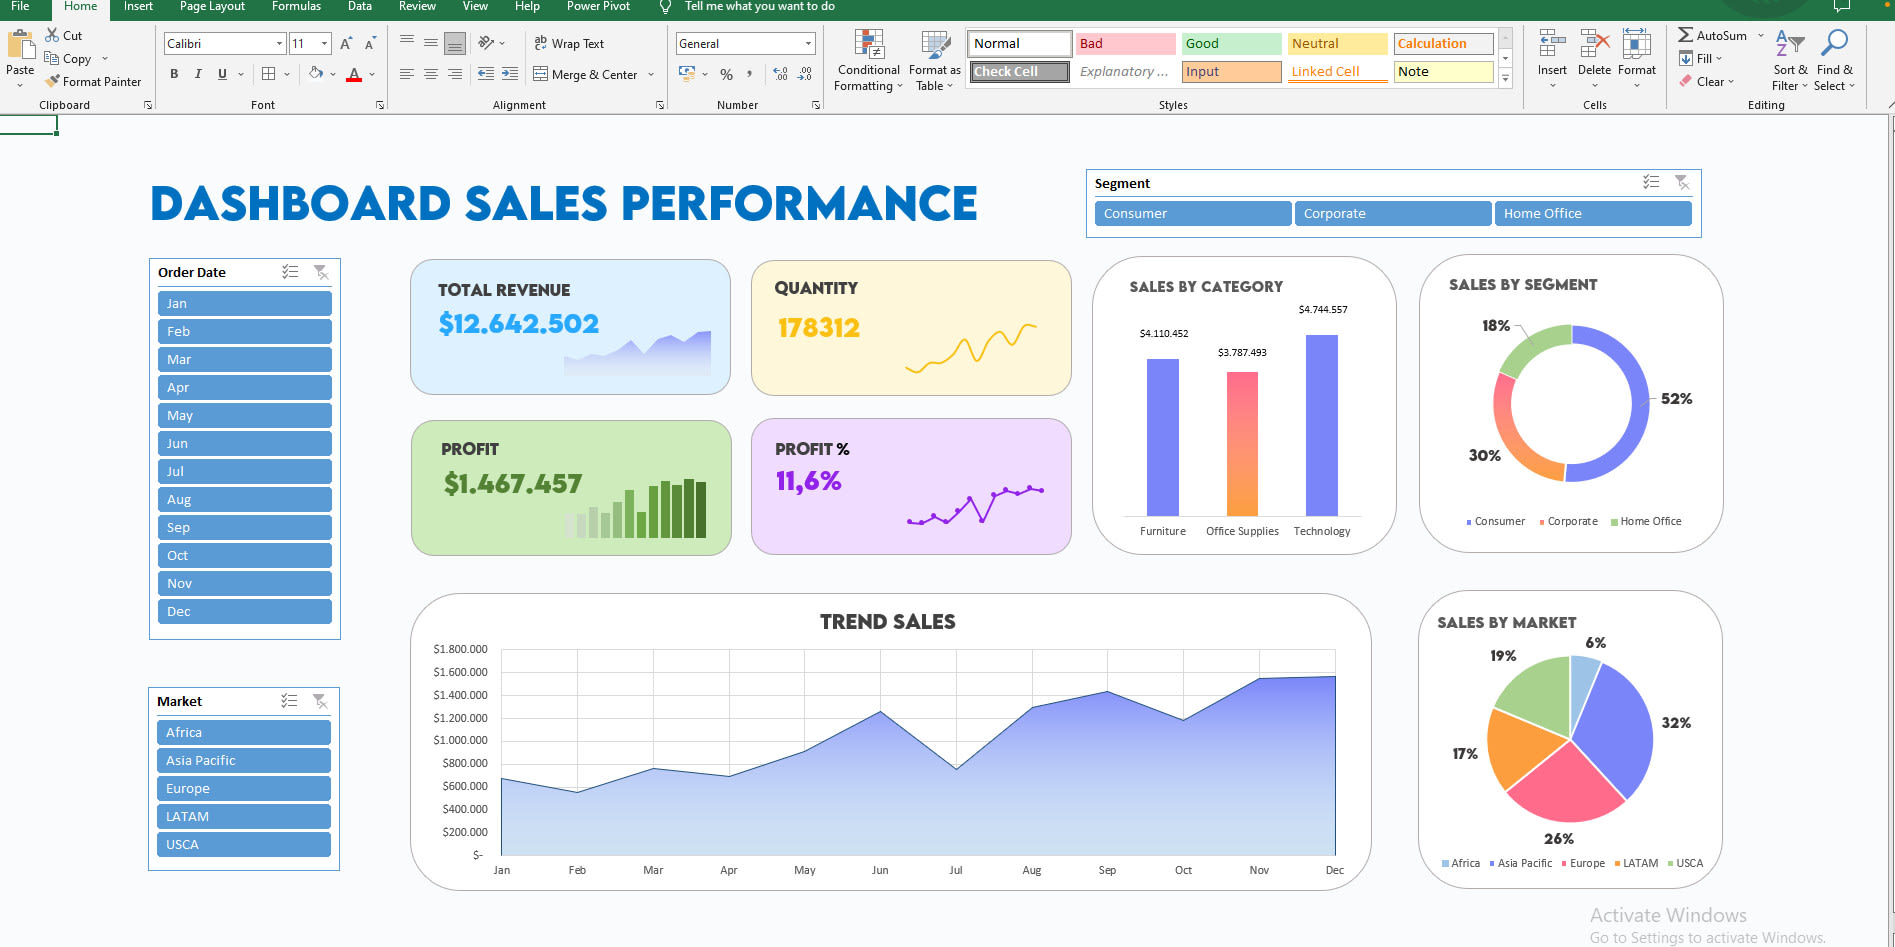Screen dimensions: 1895x947
Task: Toggle bold formatting
Action: coord(173,74)
